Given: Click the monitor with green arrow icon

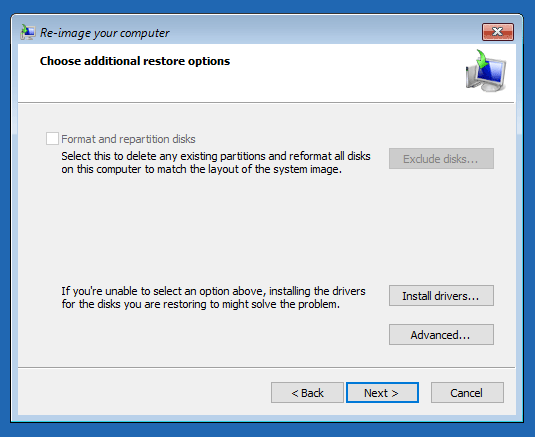Looking at the screenshot, I should tap(486, 71).
